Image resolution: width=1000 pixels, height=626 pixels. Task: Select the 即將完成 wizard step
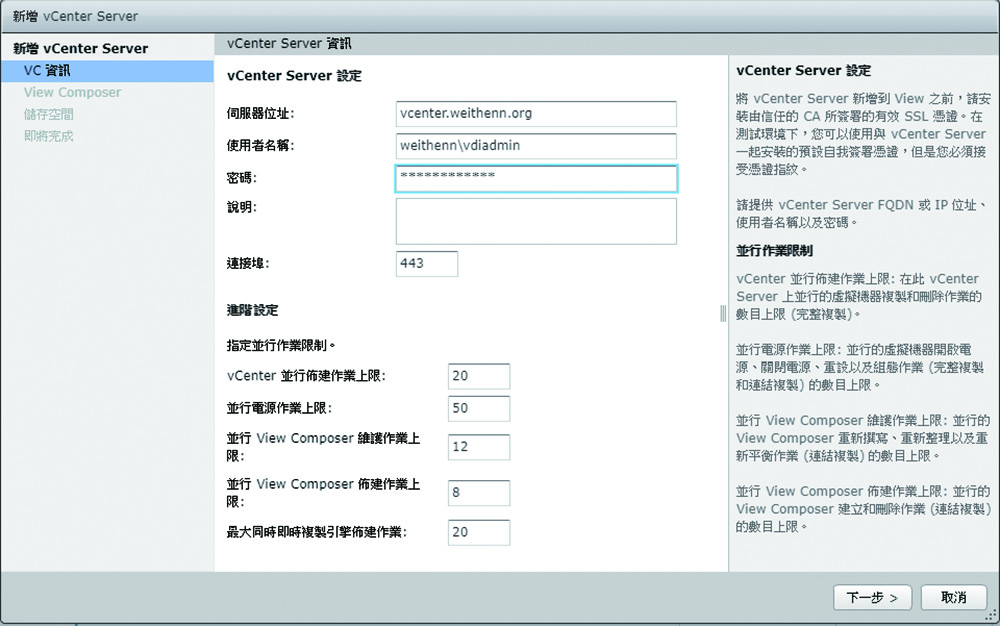coord(48,136)
